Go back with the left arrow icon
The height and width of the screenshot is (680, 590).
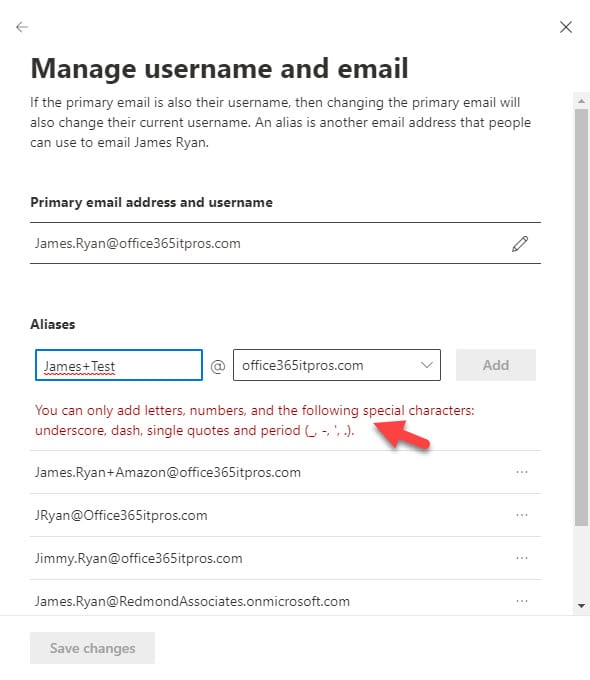22,27
